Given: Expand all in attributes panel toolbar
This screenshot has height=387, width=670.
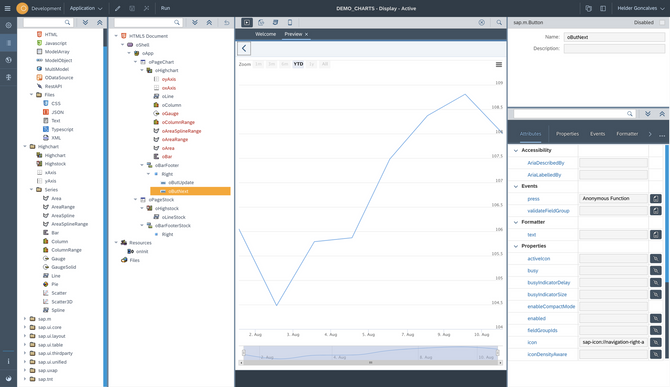Looking at the screenshot, I should (648, 114).
